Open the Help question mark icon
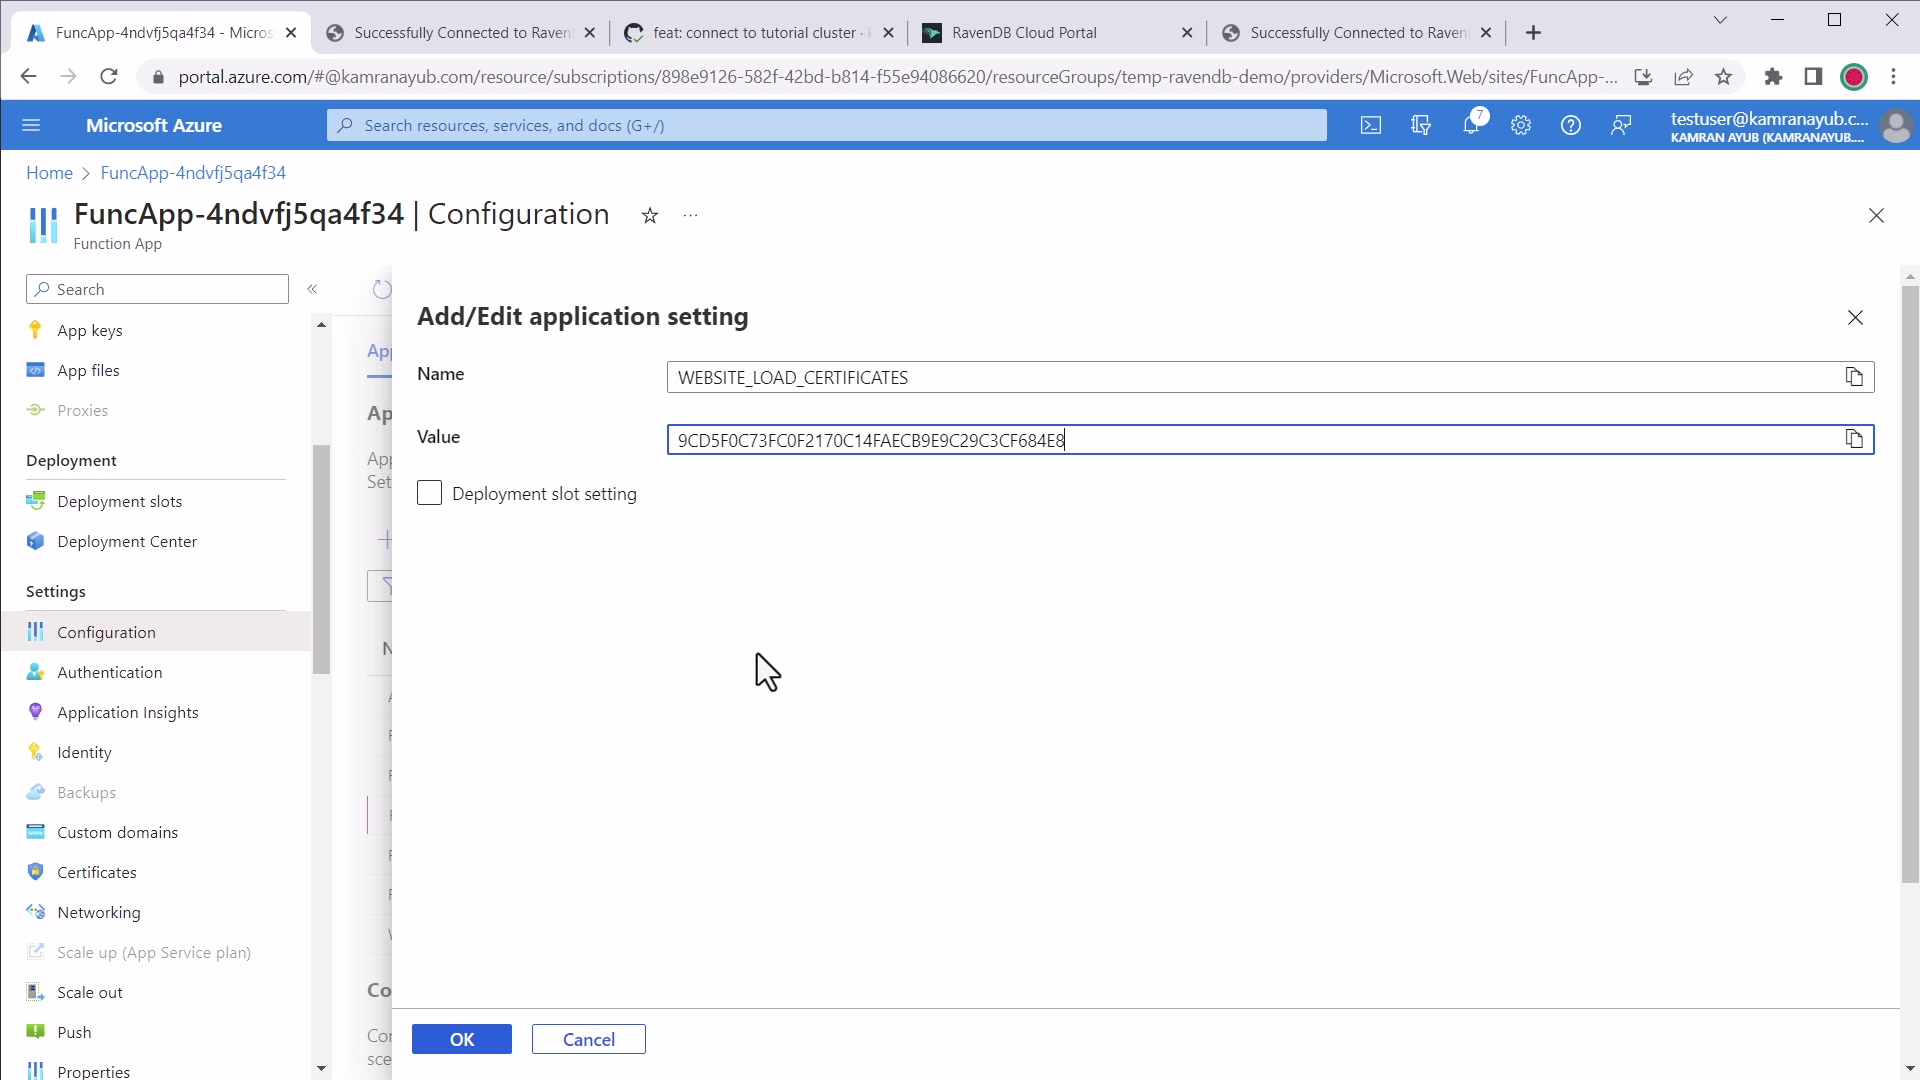 click(1571, 125)
